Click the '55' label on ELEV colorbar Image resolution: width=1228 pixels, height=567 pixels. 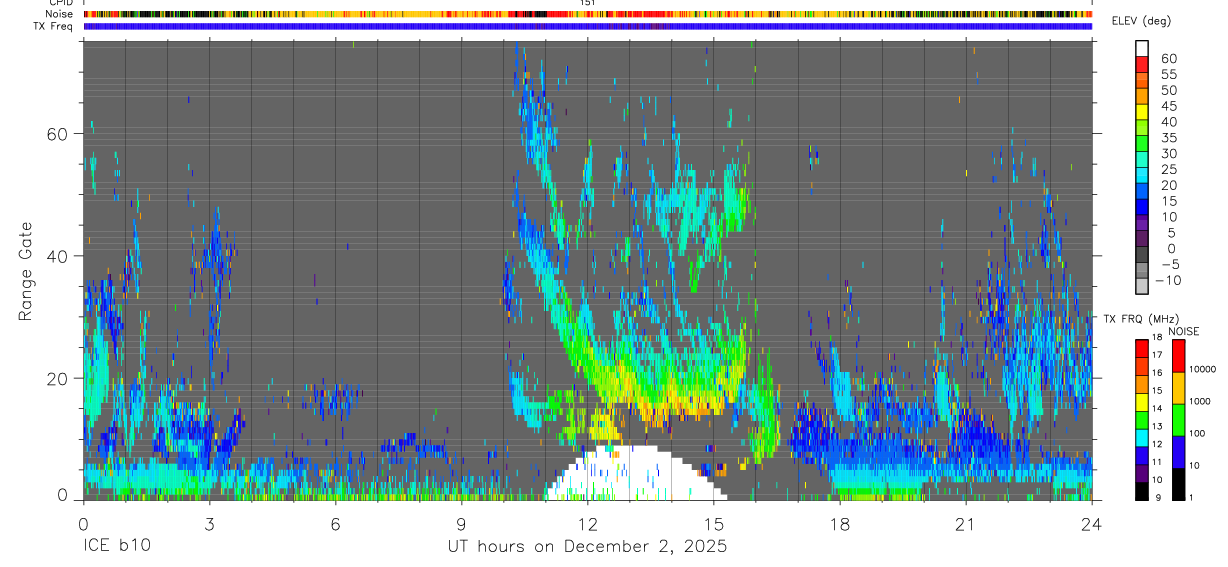1168,75
